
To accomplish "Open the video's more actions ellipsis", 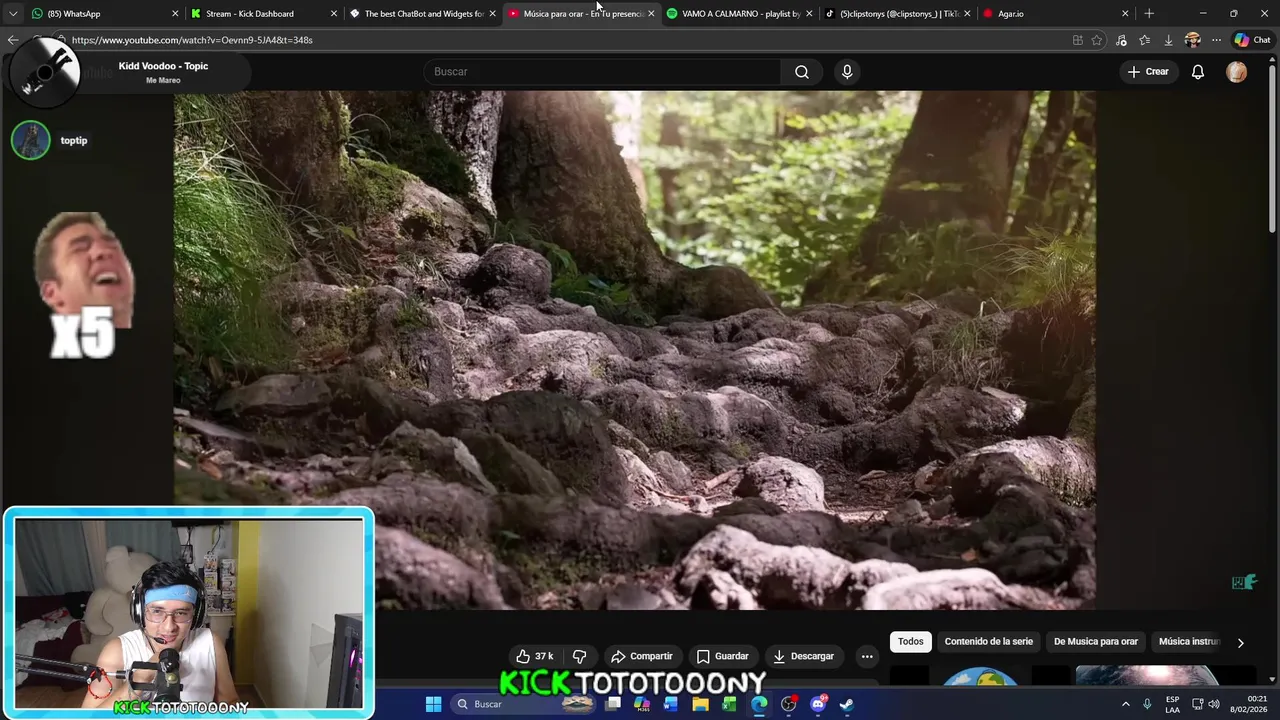I will (867, 656).
